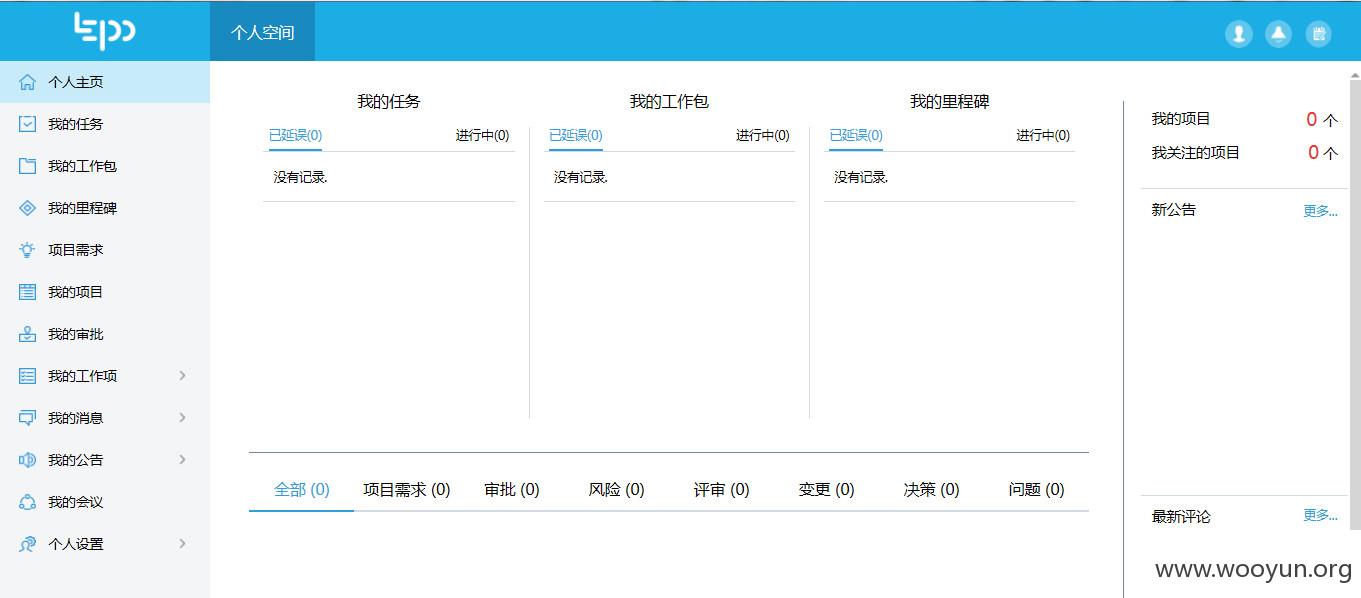Click 我关注的项目 label in right panel
This screenshot has height=598, width=1361.
click(1196, 153)
